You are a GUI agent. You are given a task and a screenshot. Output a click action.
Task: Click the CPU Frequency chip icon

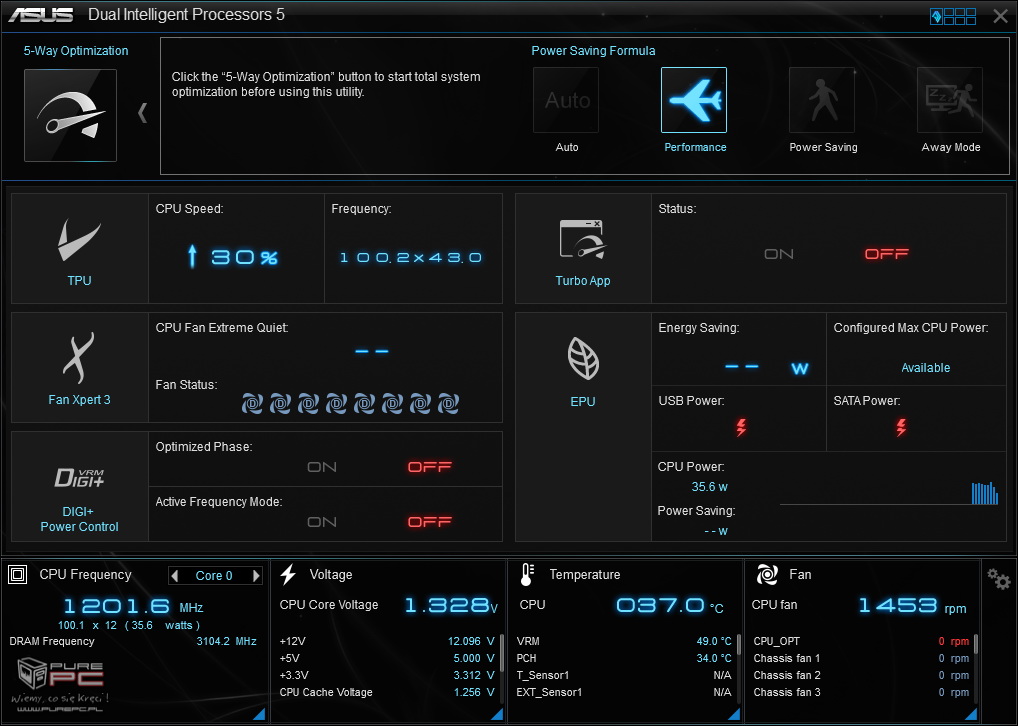[18, 574]
